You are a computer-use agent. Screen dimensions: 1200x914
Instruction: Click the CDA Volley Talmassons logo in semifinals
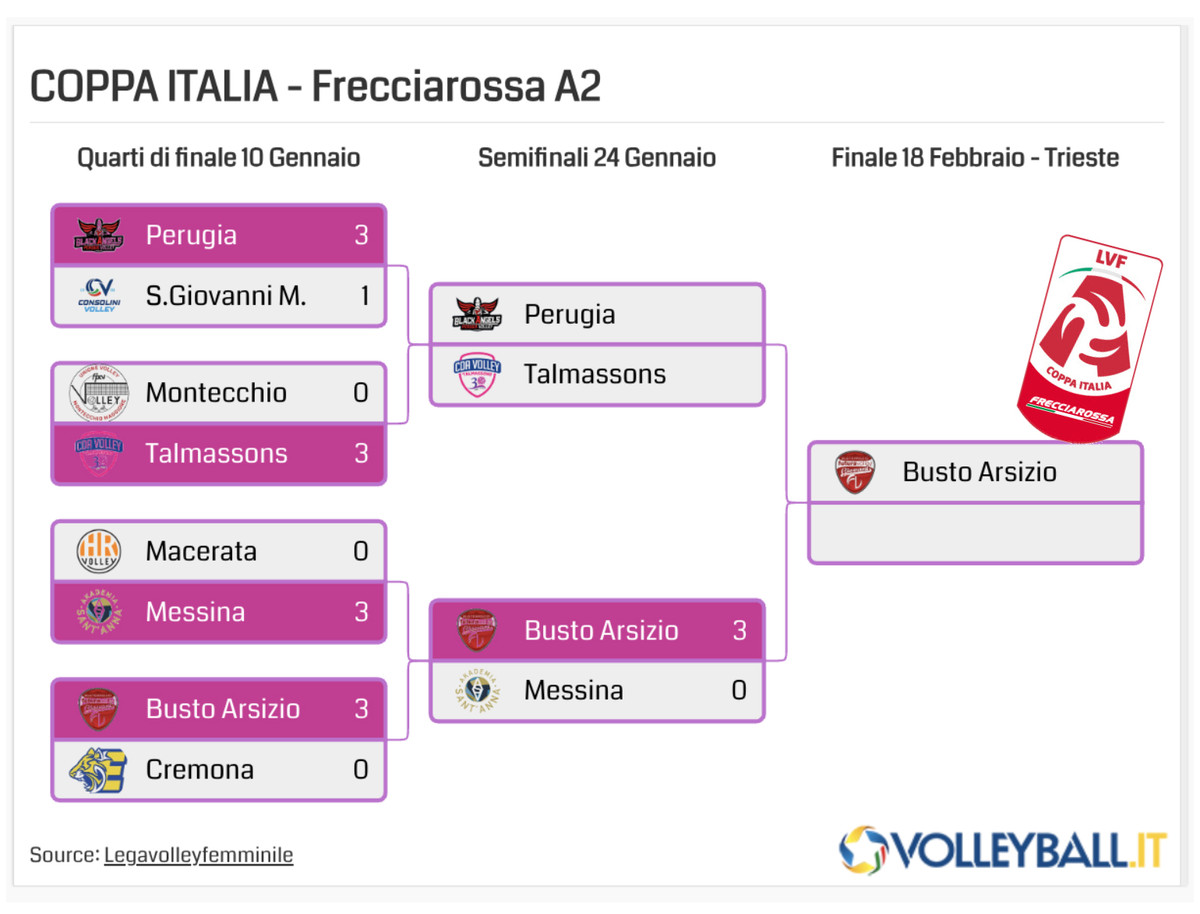pyautogui.click(x=477, y=374)
